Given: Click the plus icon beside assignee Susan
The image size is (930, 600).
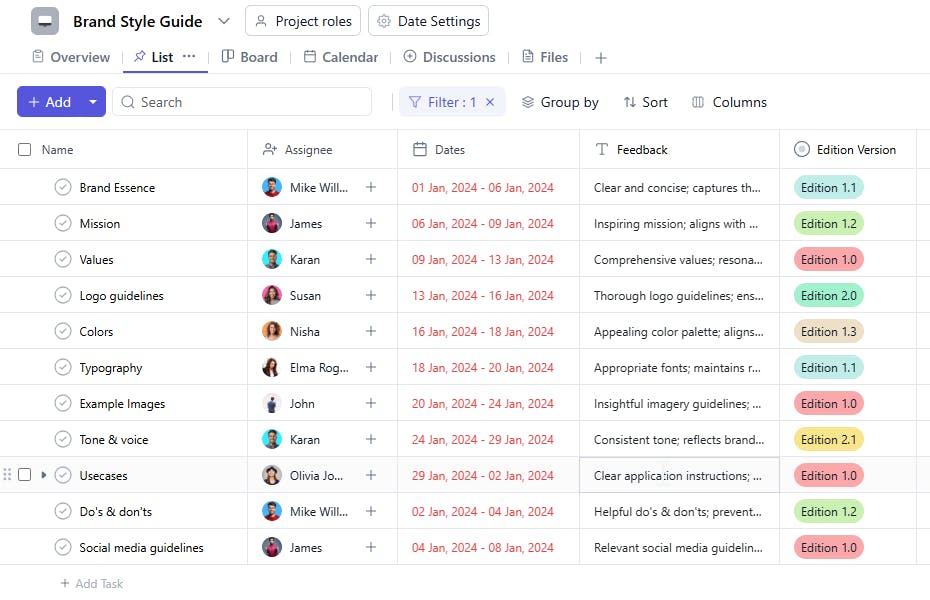Looking at the screenshot, I should 371,295.
